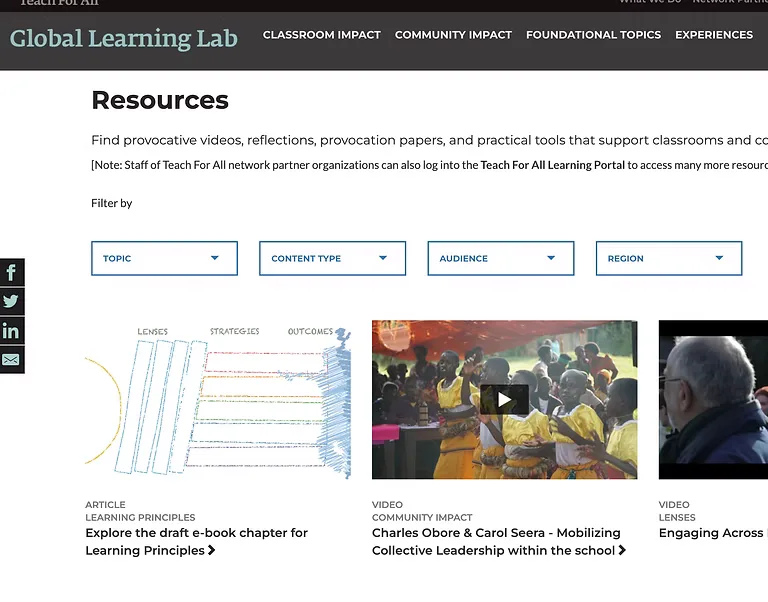Expand the Content Type filter dropdown
This screenshot has height=602, width=768.
pyautogui.click(x=333, y=258)
